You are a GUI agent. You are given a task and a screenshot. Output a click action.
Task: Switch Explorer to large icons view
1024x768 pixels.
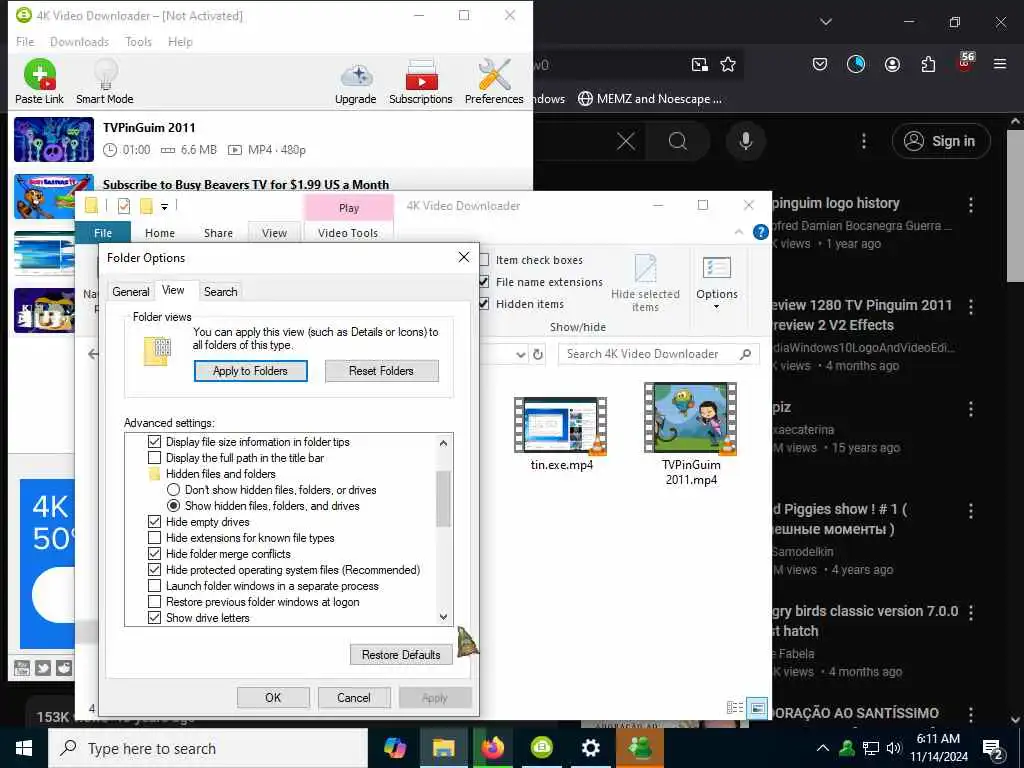pyautogui.click(x=757, y=708)
